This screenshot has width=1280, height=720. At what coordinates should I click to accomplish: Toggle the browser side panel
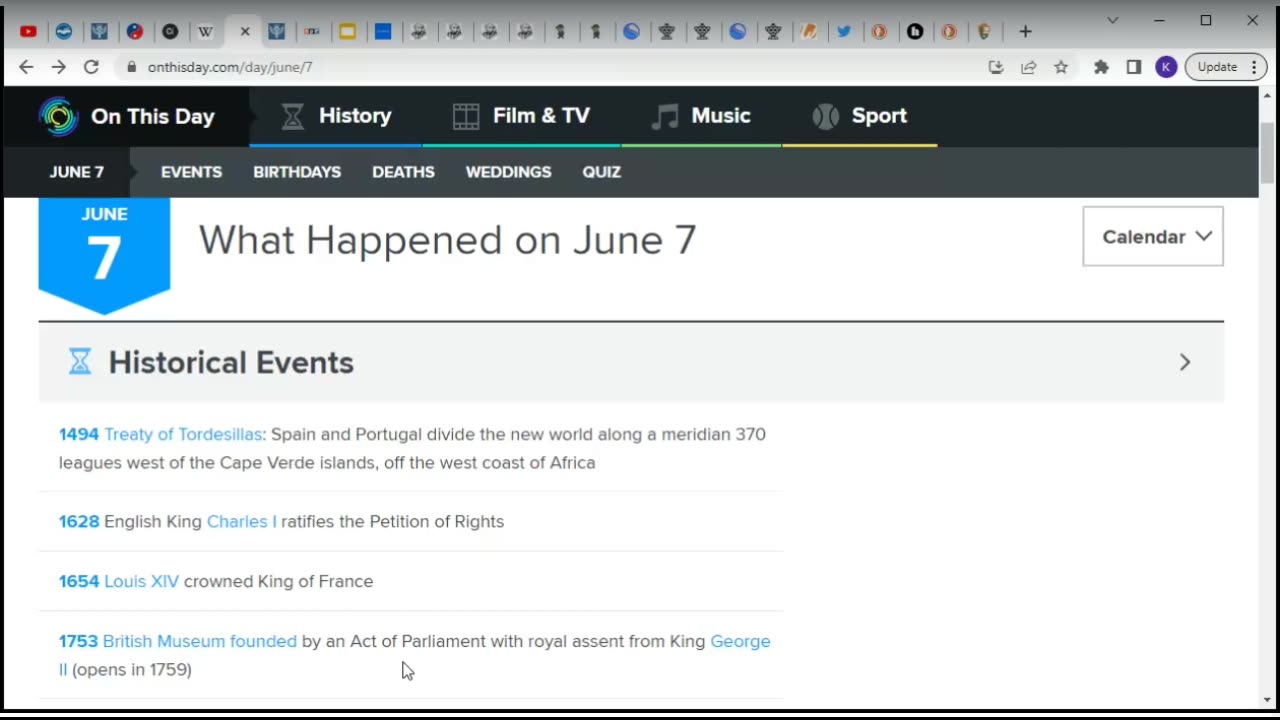(1134, 67)
